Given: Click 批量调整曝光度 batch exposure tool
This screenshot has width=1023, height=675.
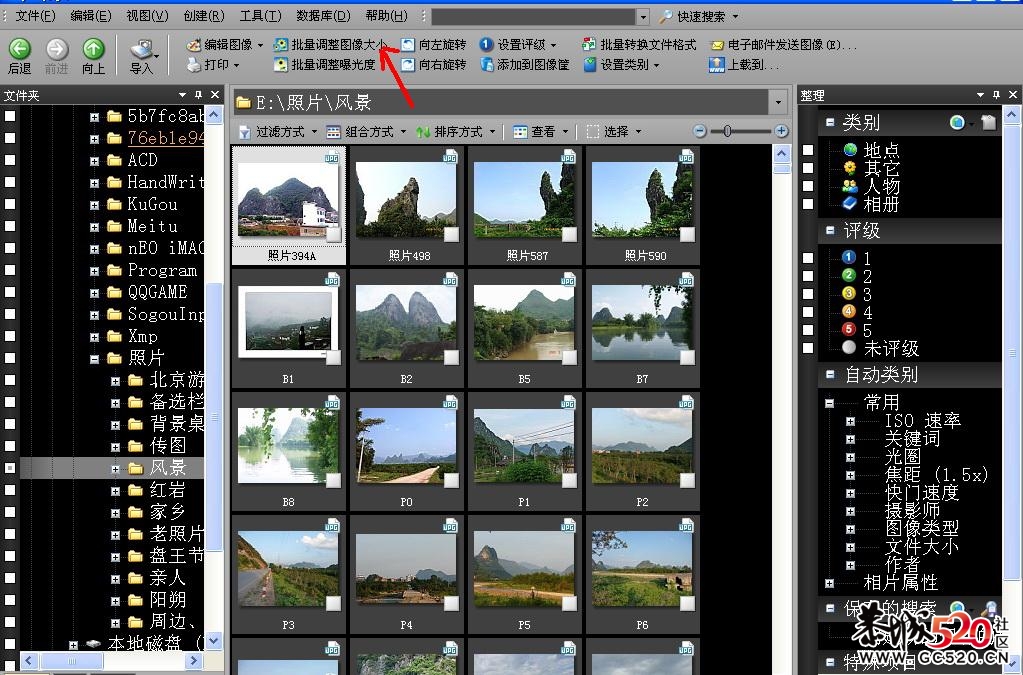Looking at the screenshot, I should [x=324, y=65].
